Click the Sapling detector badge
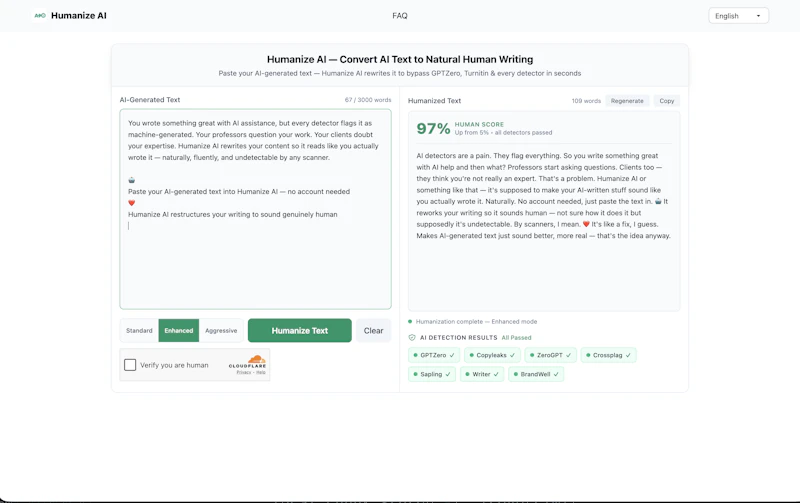 (x=432, y=374)
